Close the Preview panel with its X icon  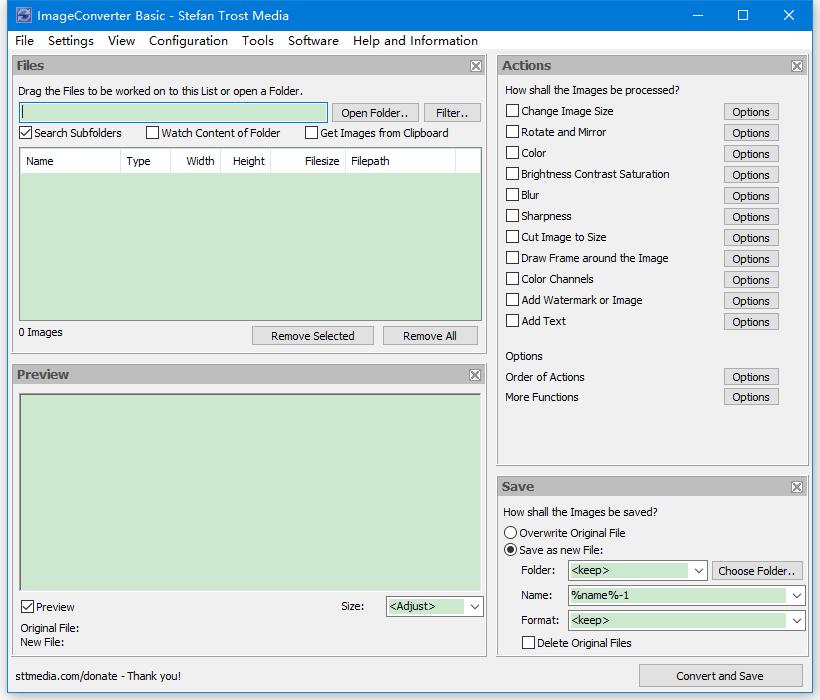click(x=474, y=375)
